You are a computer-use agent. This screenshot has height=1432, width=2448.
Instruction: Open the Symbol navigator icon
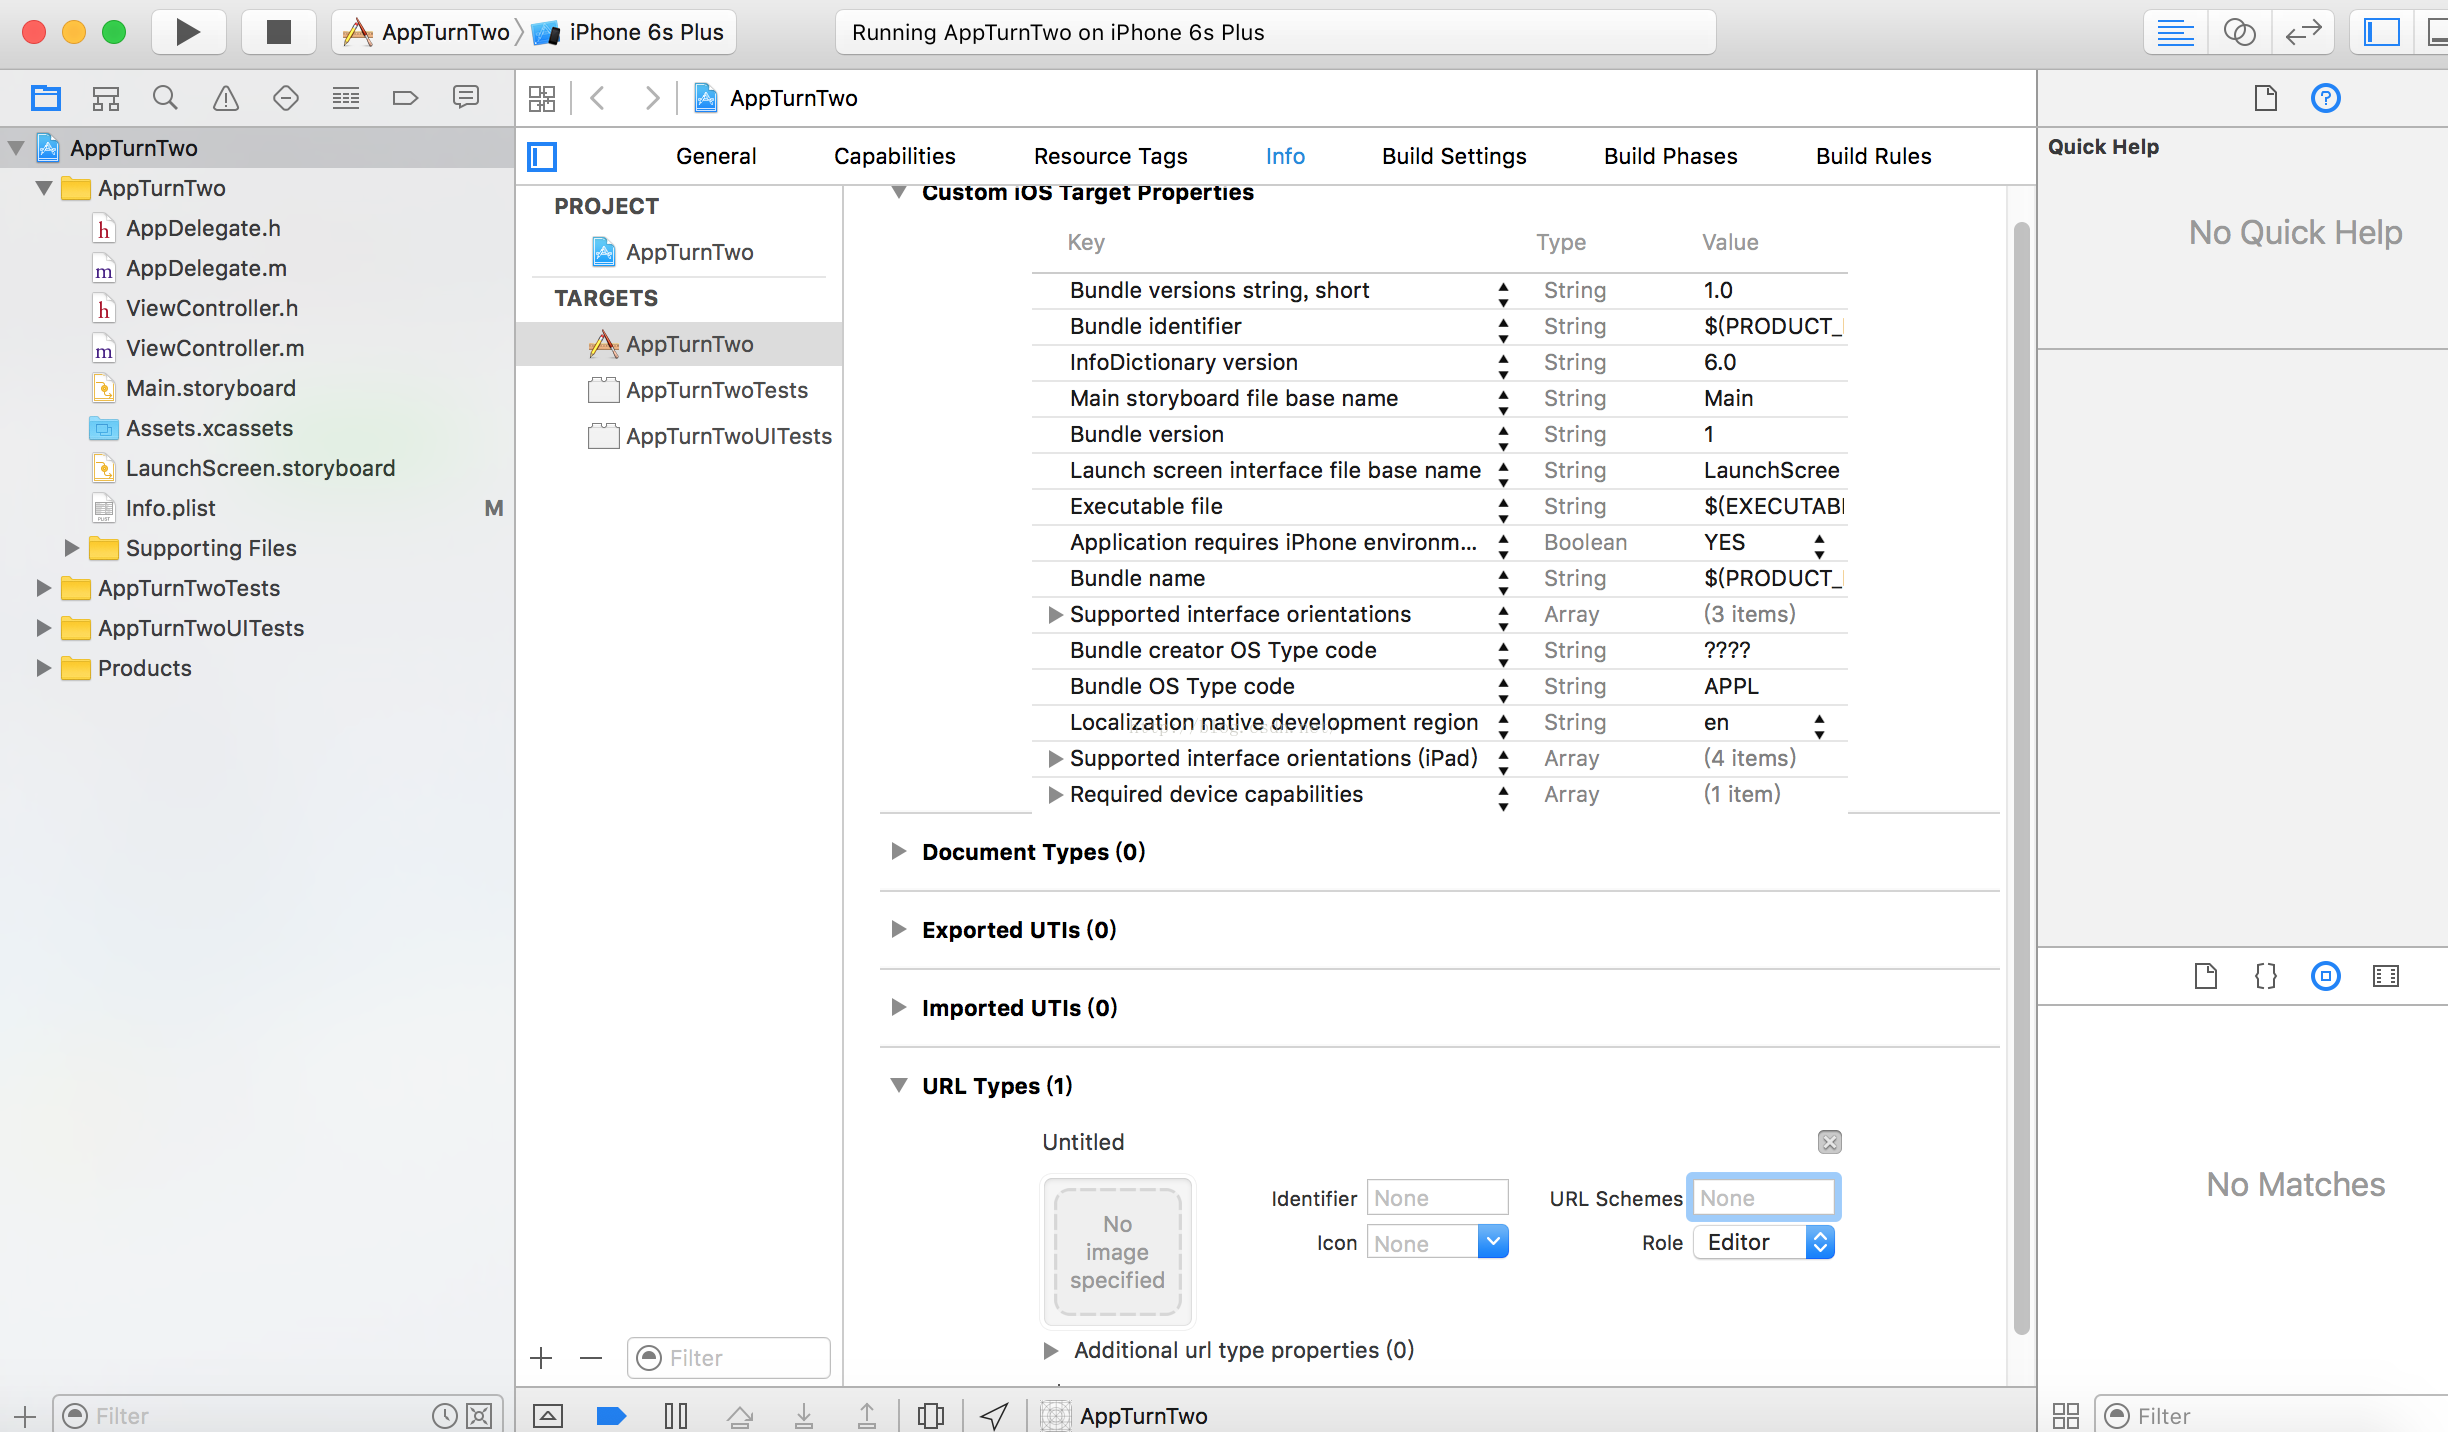(105, 98)
